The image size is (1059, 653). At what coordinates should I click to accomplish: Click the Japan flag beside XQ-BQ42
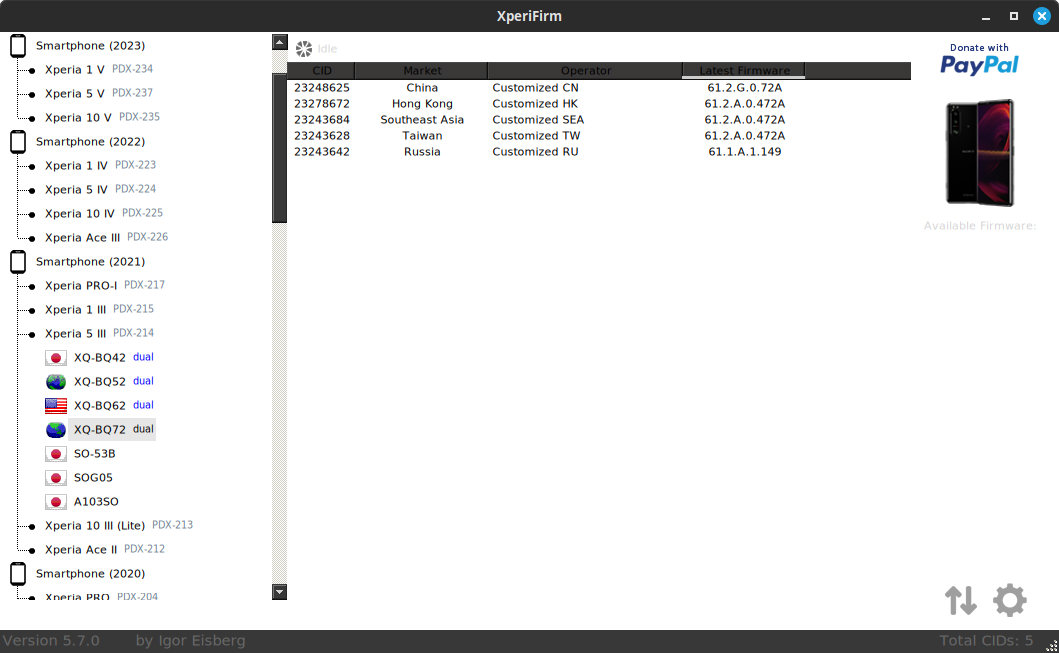pos(56,358)
